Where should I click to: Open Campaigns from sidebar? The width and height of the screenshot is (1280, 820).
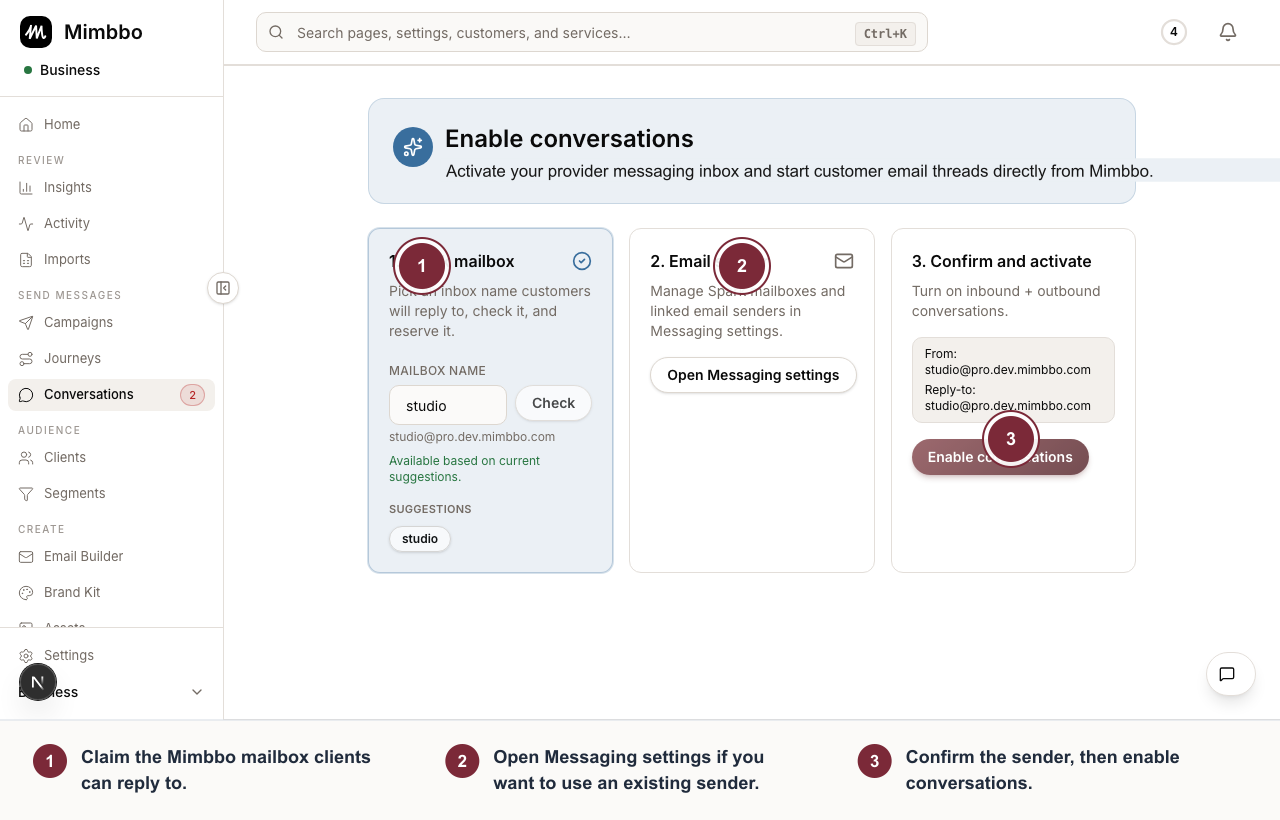[x=111, y=323]
